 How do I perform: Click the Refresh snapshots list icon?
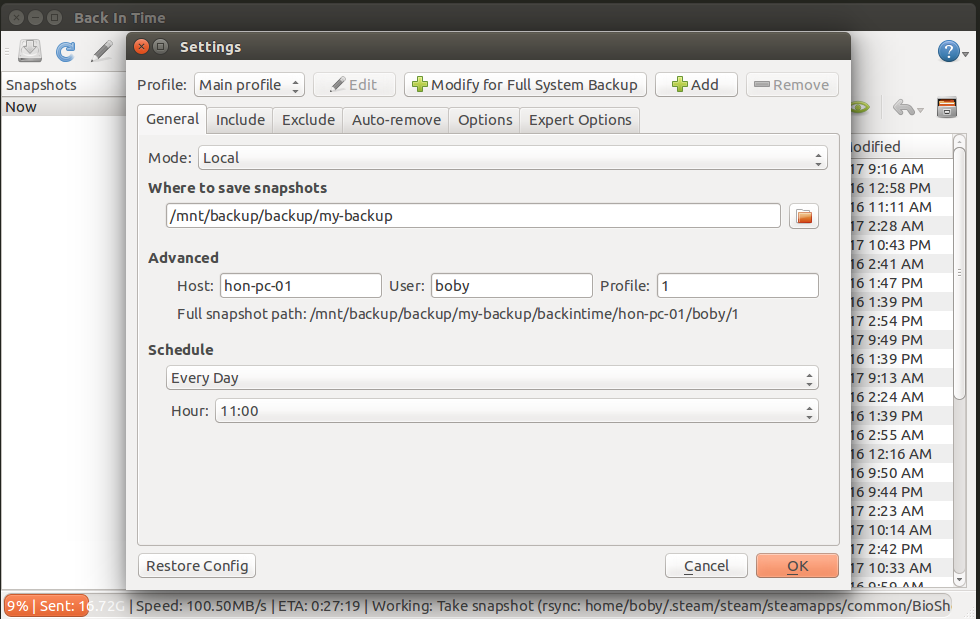[66, 51]
